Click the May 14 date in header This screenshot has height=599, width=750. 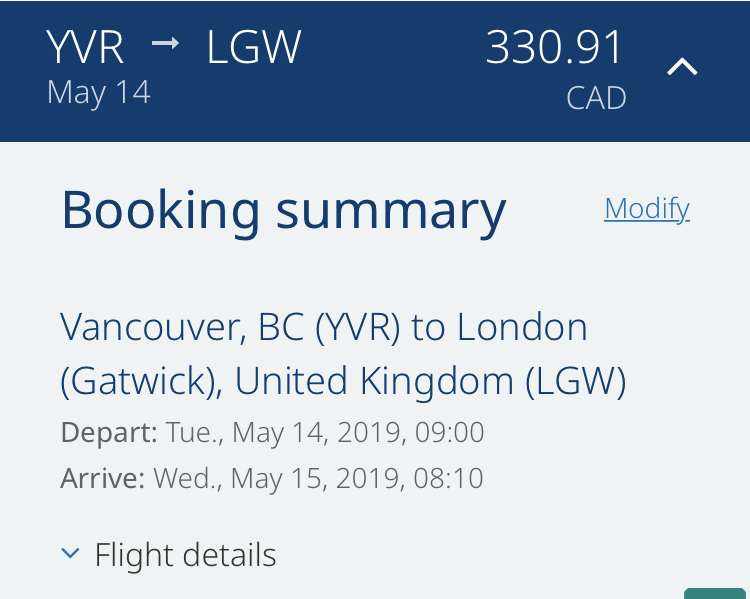tap(99, 93)
